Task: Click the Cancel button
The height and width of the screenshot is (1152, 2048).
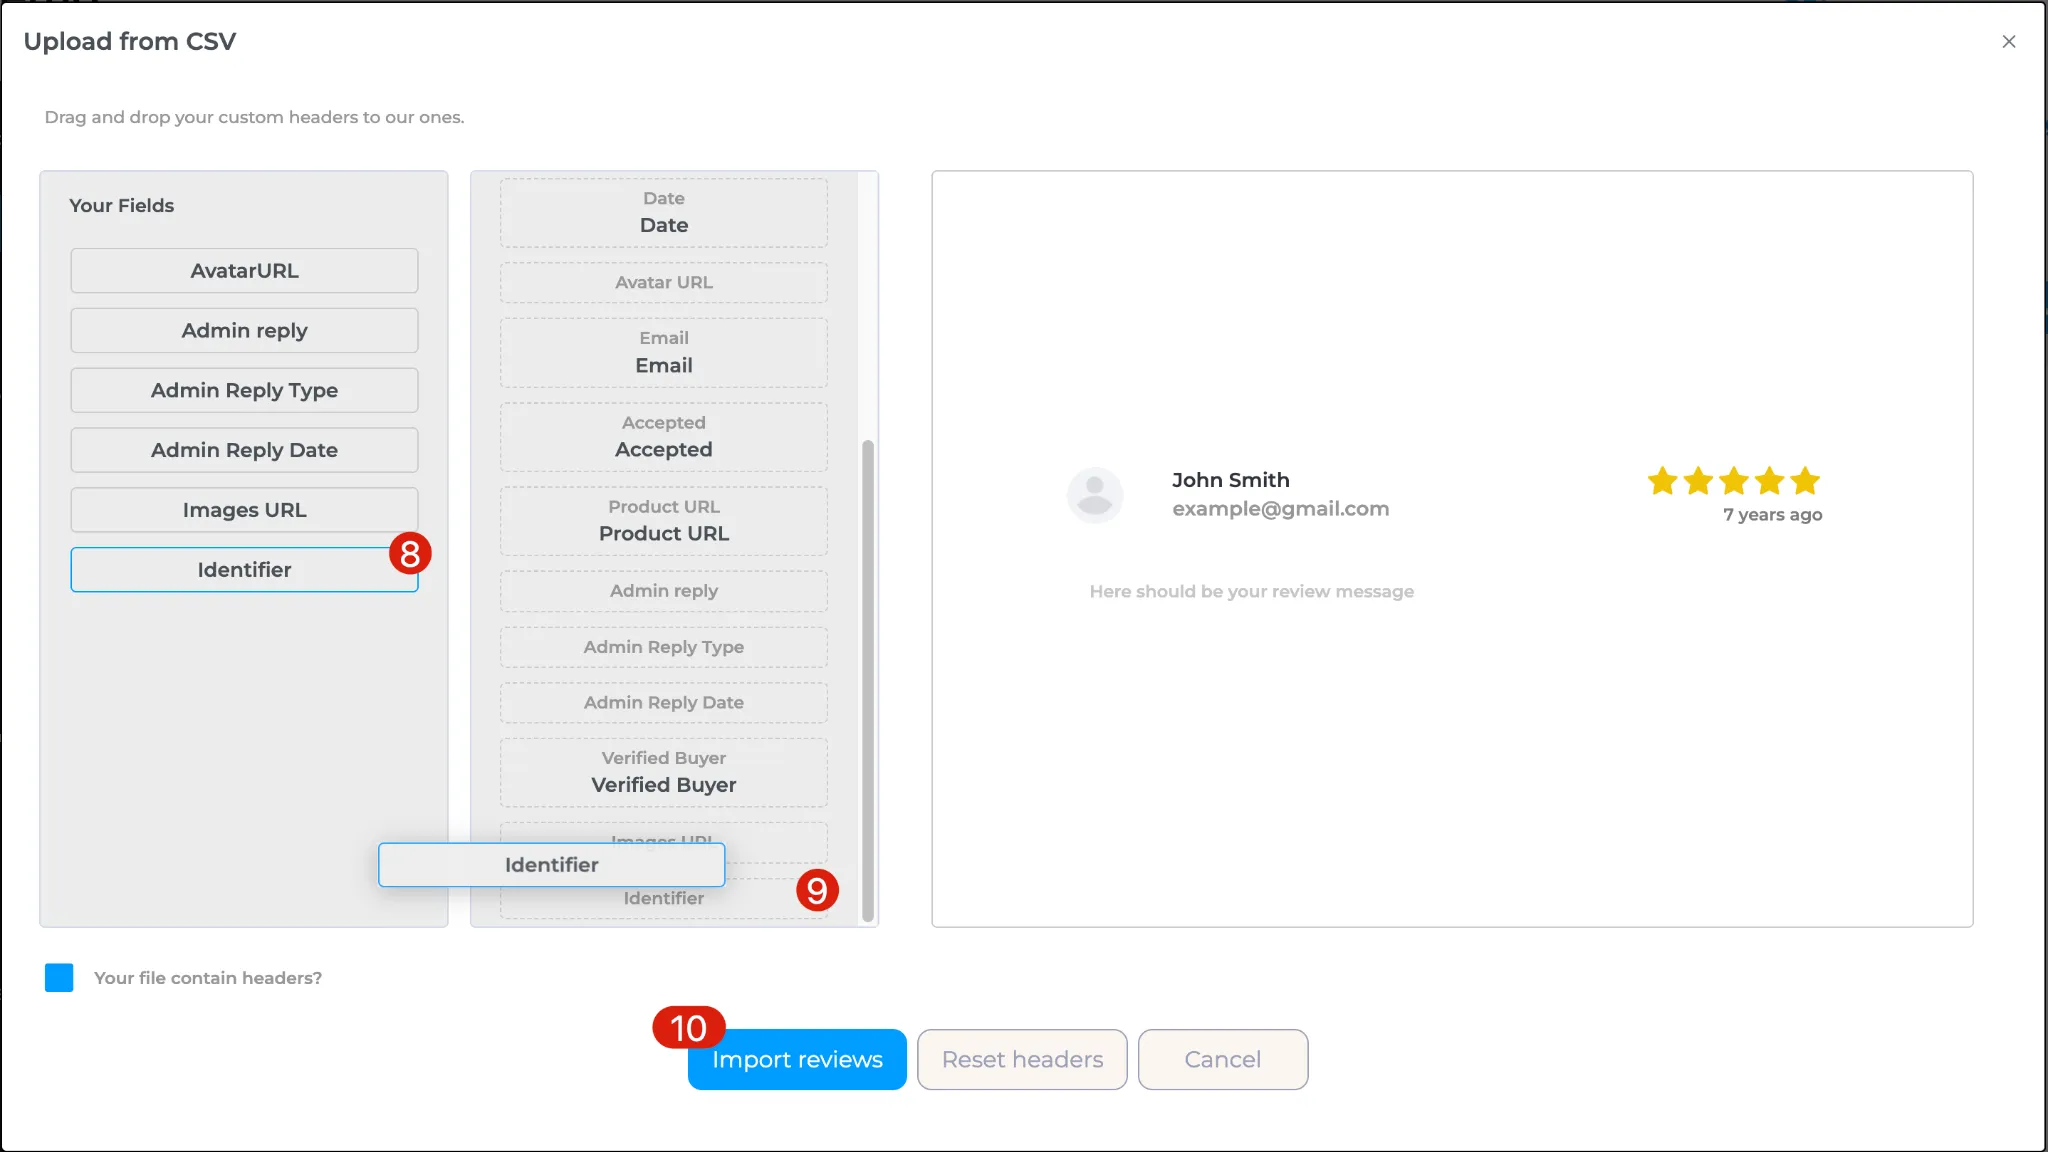Action: click(1222, 1059)
